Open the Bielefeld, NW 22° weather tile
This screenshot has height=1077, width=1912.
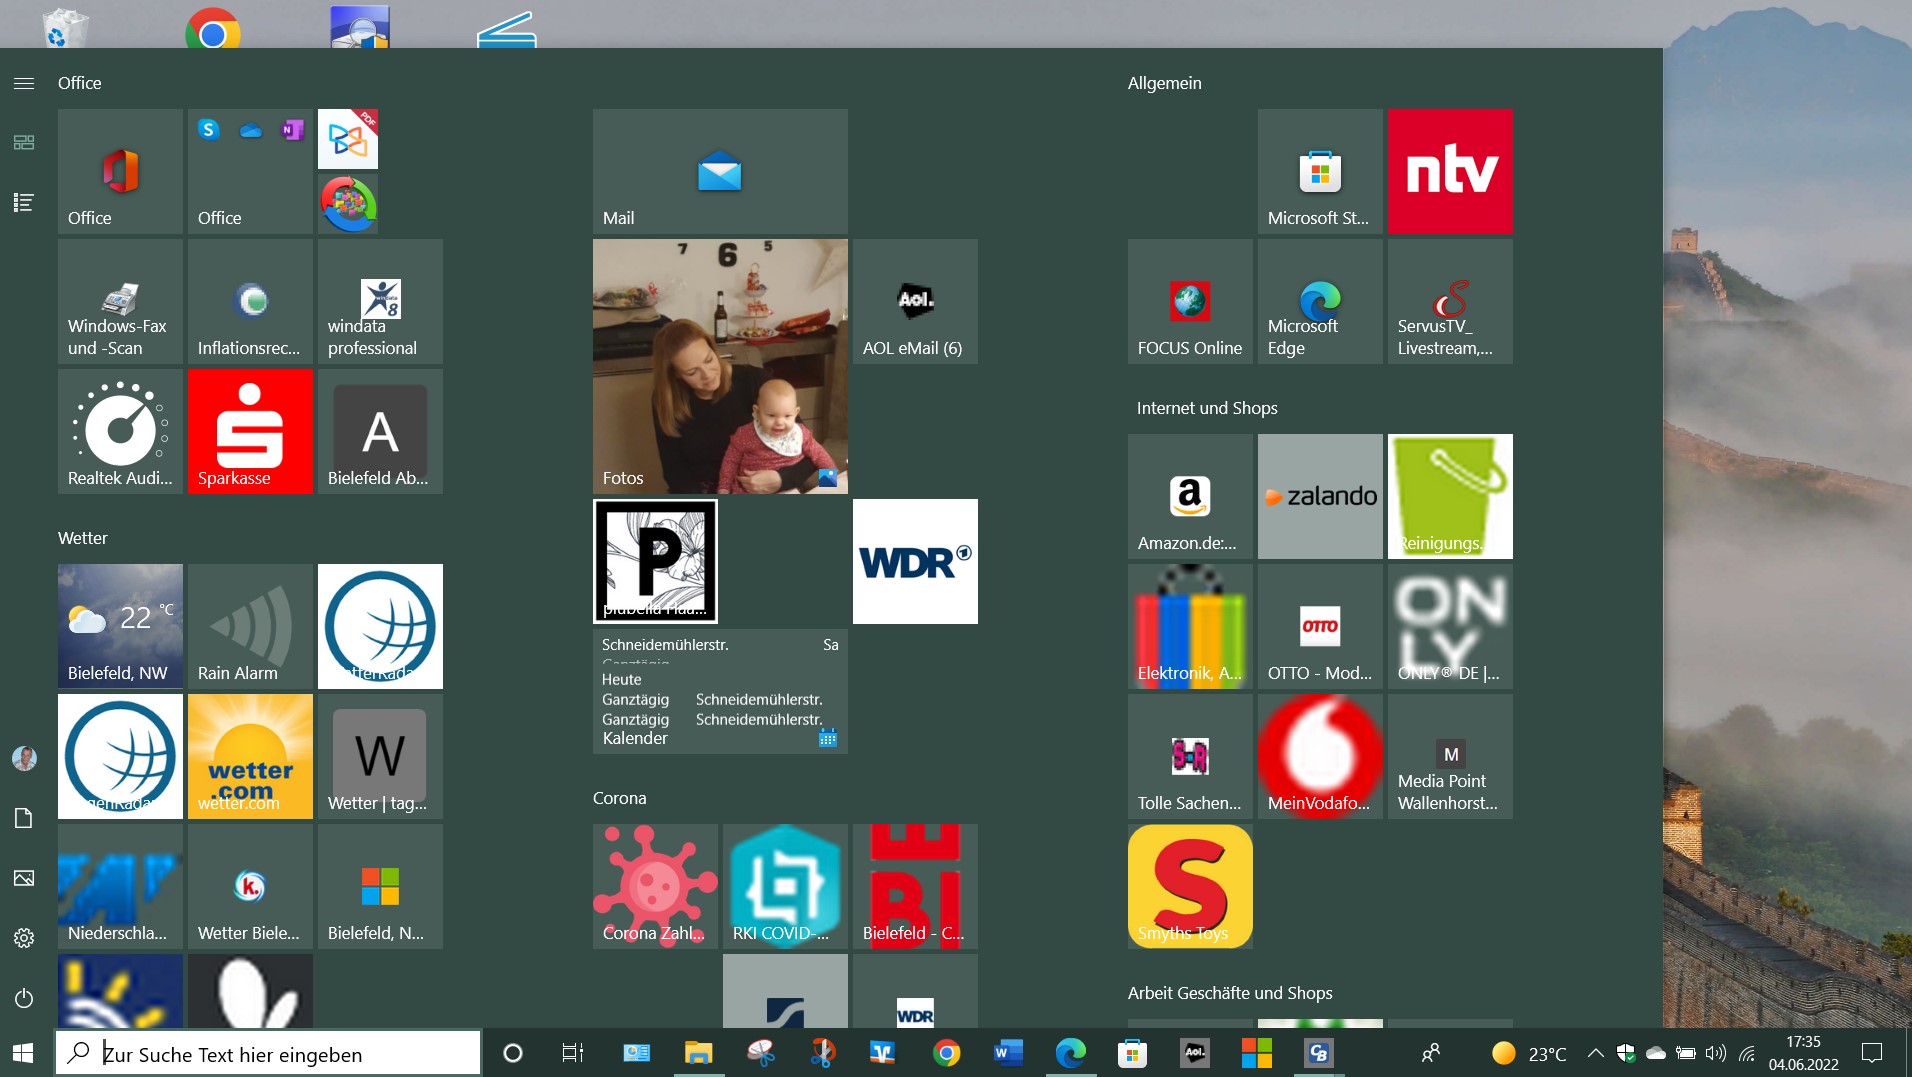click(x=120, y=626)
